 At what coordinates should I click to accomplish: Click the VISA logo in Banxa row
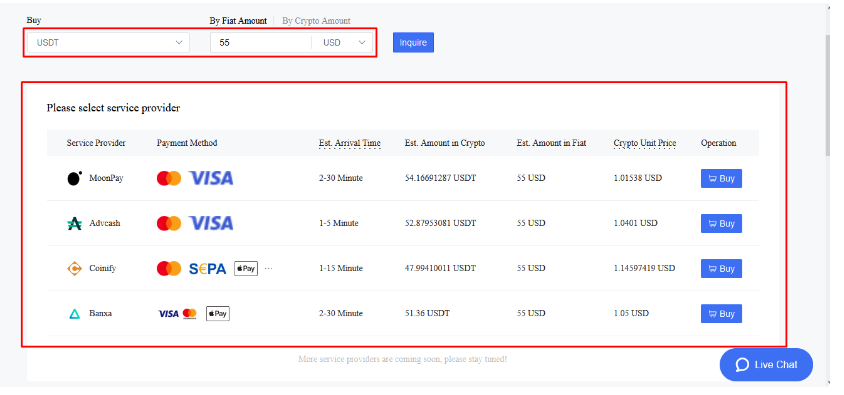(168, 313)
